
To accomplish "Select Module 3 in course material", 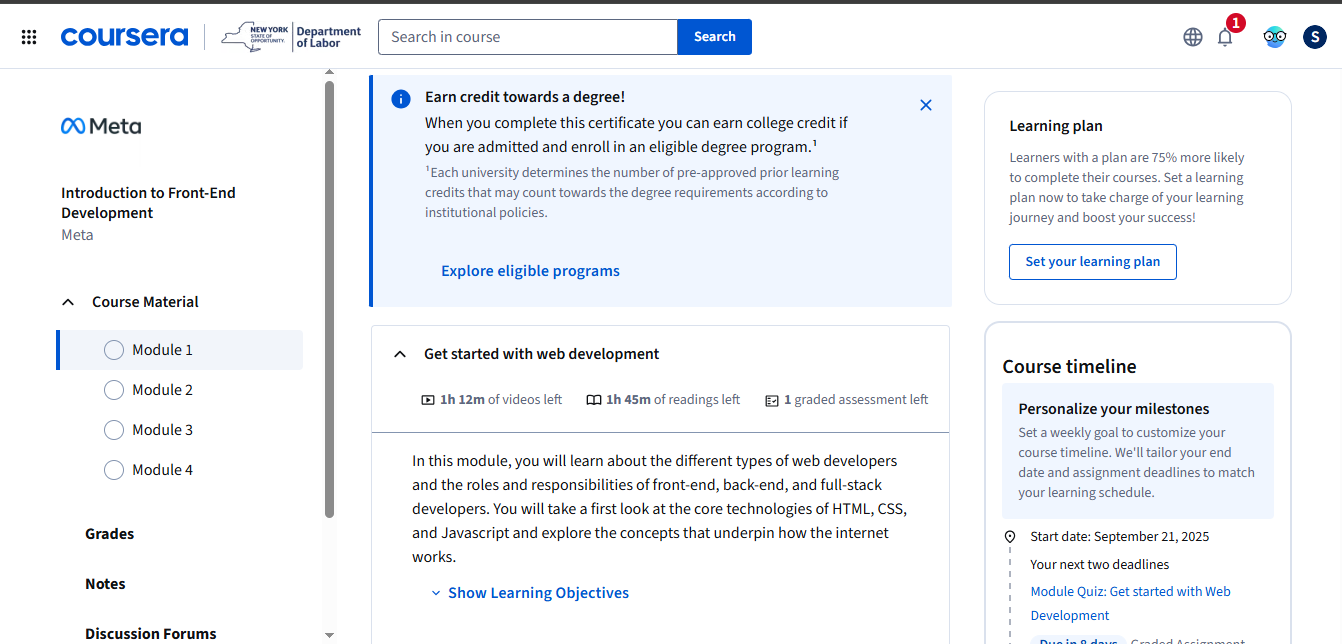I will (162, 430).
